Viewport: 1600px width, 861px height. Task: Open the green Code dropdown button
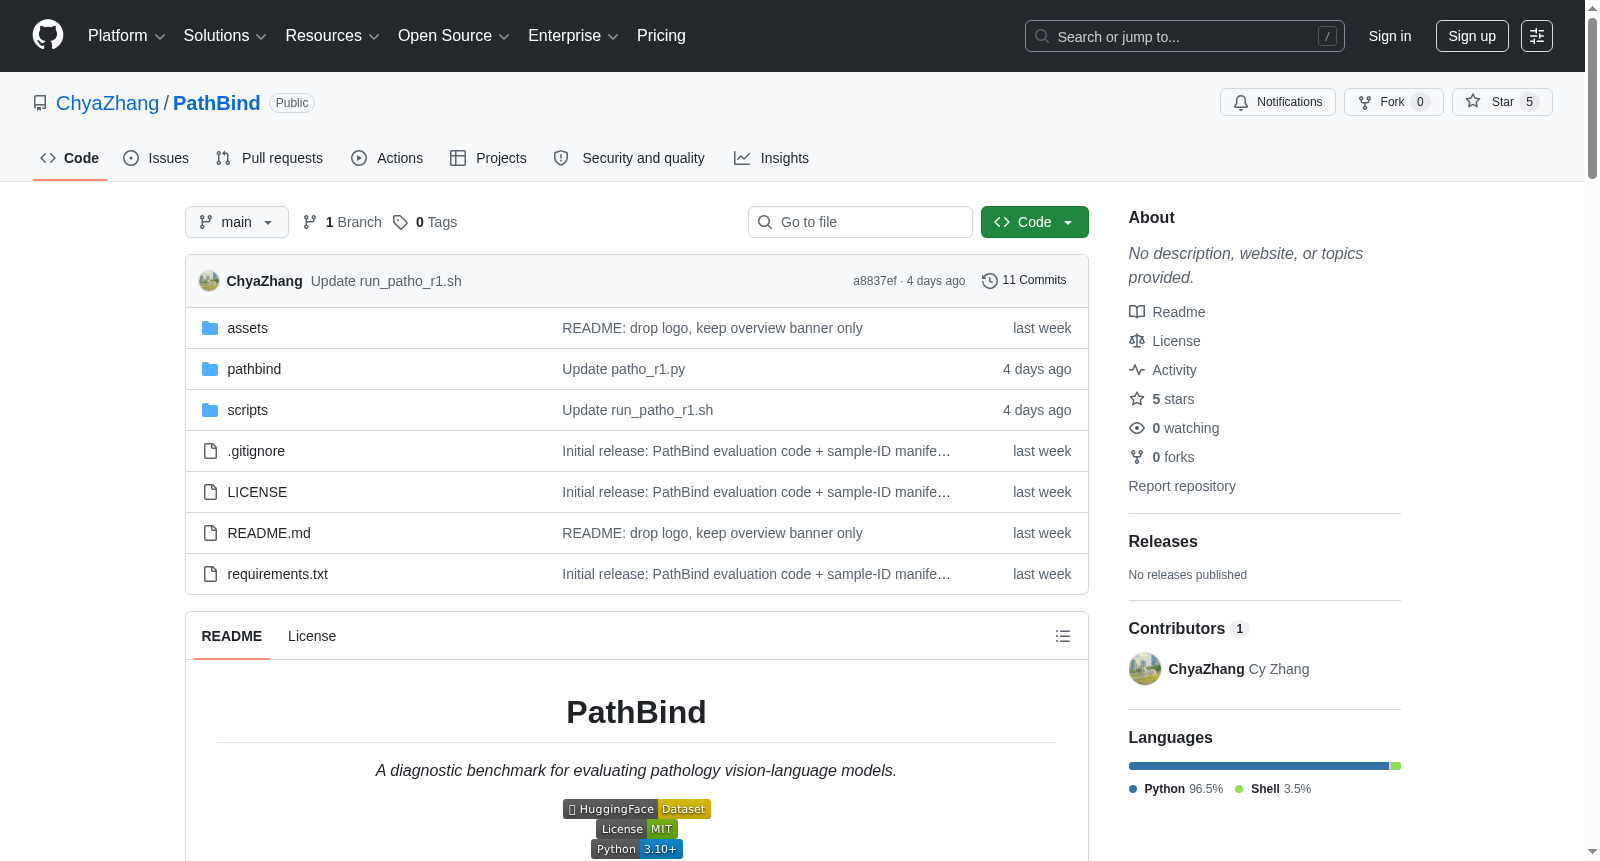(1035, 222)
